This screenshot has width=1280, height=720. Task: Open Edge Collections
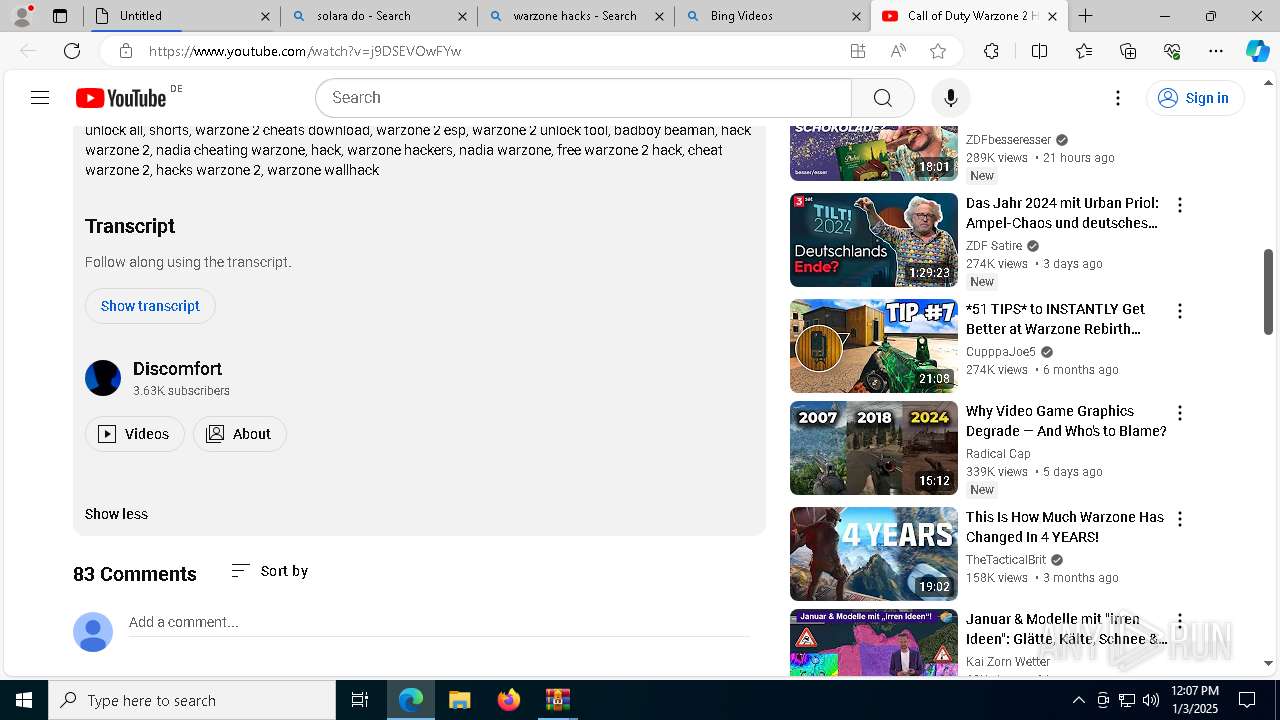(x=1128, y=51)
